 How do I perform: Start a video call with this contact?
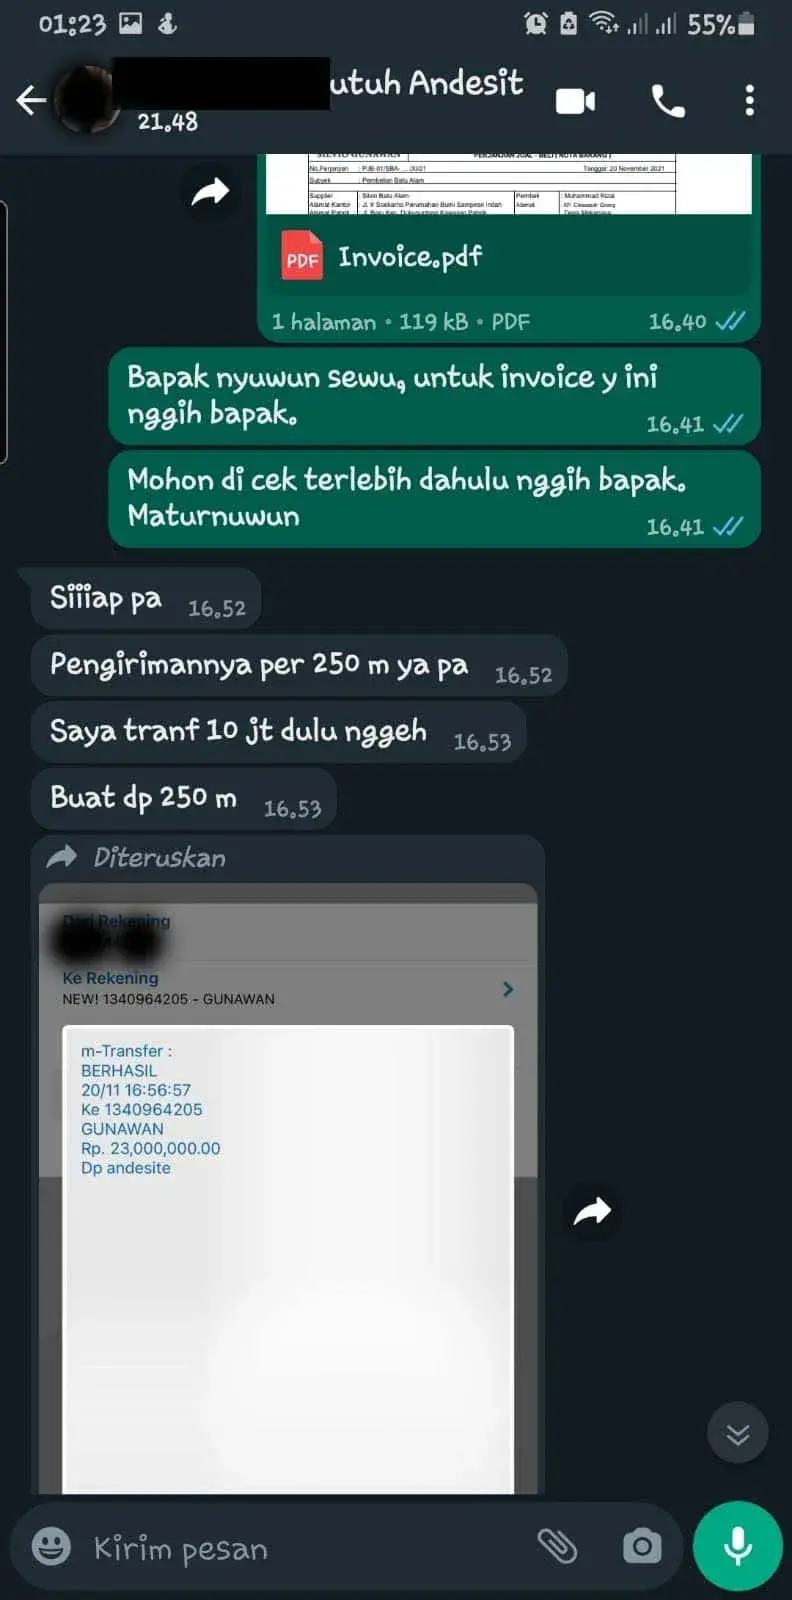pyautogui.click(x=575, y=101)
